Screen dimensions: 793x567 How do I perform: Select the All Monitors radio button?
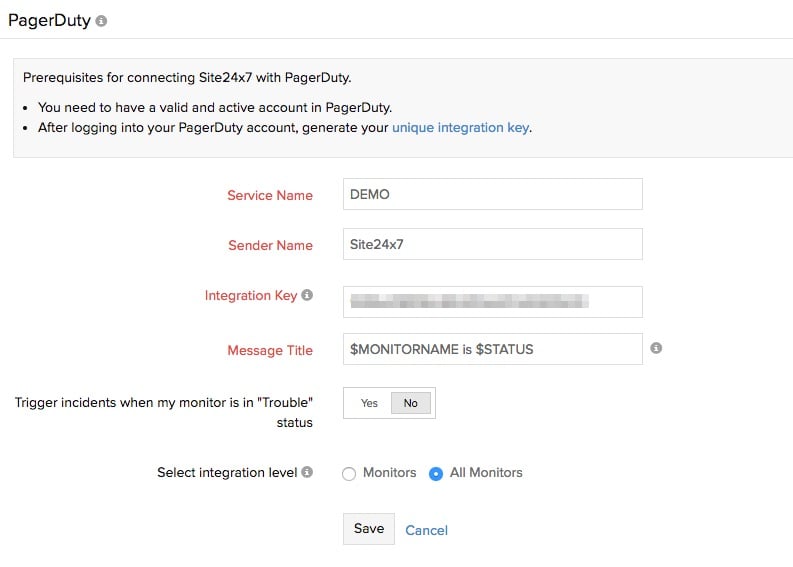click(x=436, y=474)
